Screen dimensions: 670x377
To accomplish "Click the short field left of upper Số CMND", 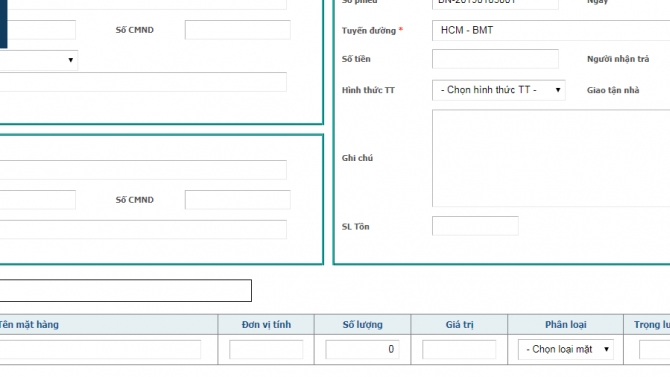I will point(41,30).
